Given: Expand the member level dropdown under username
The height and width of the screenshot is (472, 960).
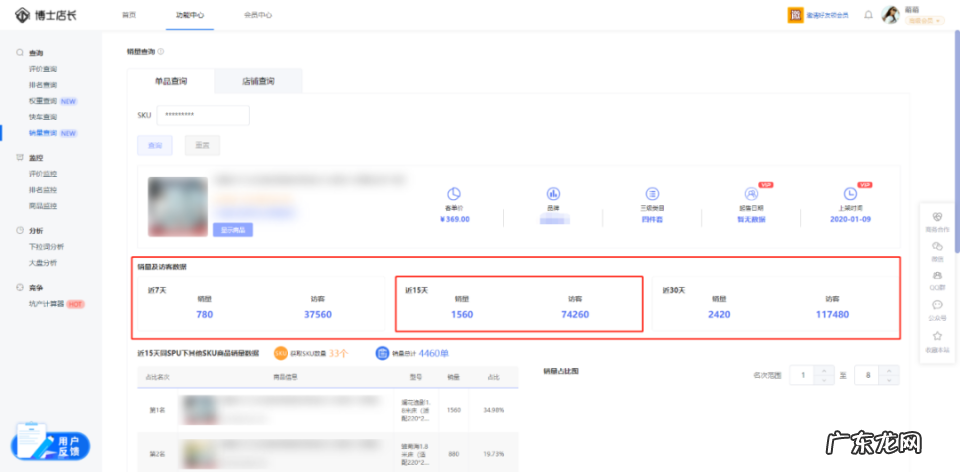Looking at the screenshot, I should [924, 21].
